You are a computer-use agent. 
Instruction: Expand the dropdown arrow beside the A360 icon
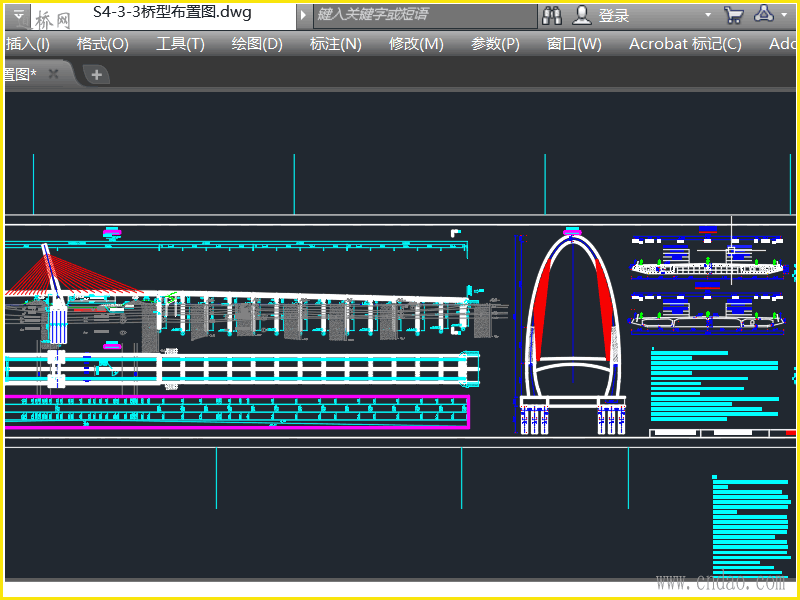coord(784,15)
